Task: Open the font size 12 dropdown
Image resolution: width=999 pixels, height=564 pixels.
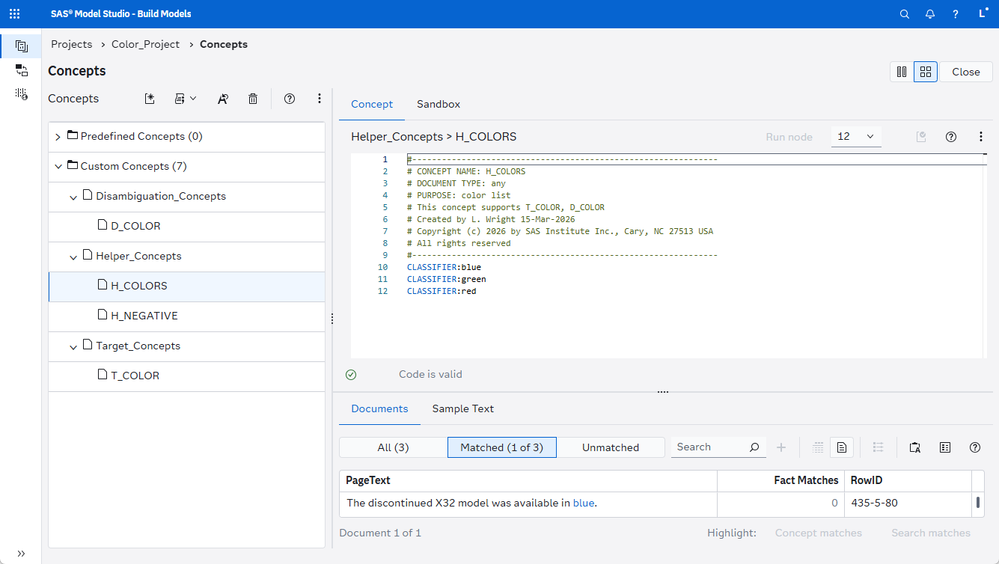Action: point(856,136)
